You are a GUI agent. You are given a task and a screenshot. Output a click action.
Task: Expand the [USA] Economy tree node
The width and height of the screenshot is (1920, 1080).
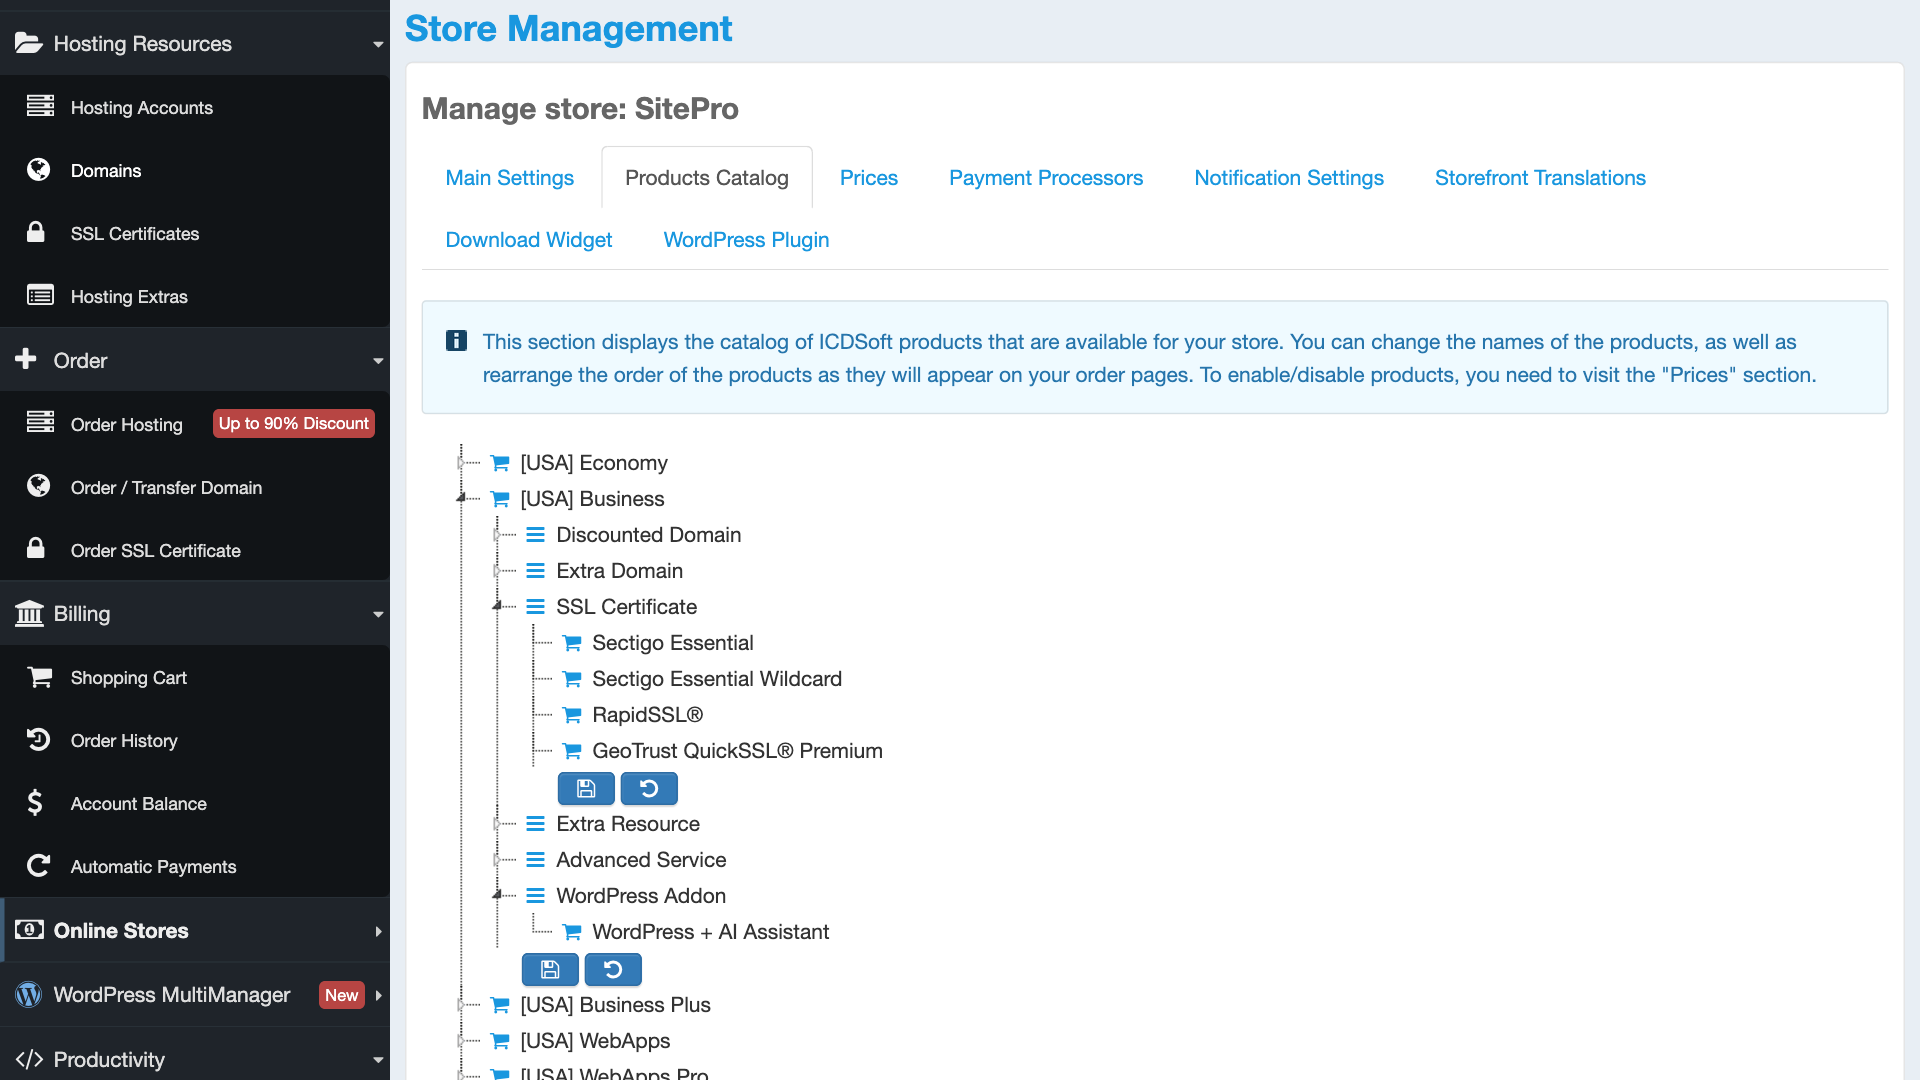[x=462, y=463]
